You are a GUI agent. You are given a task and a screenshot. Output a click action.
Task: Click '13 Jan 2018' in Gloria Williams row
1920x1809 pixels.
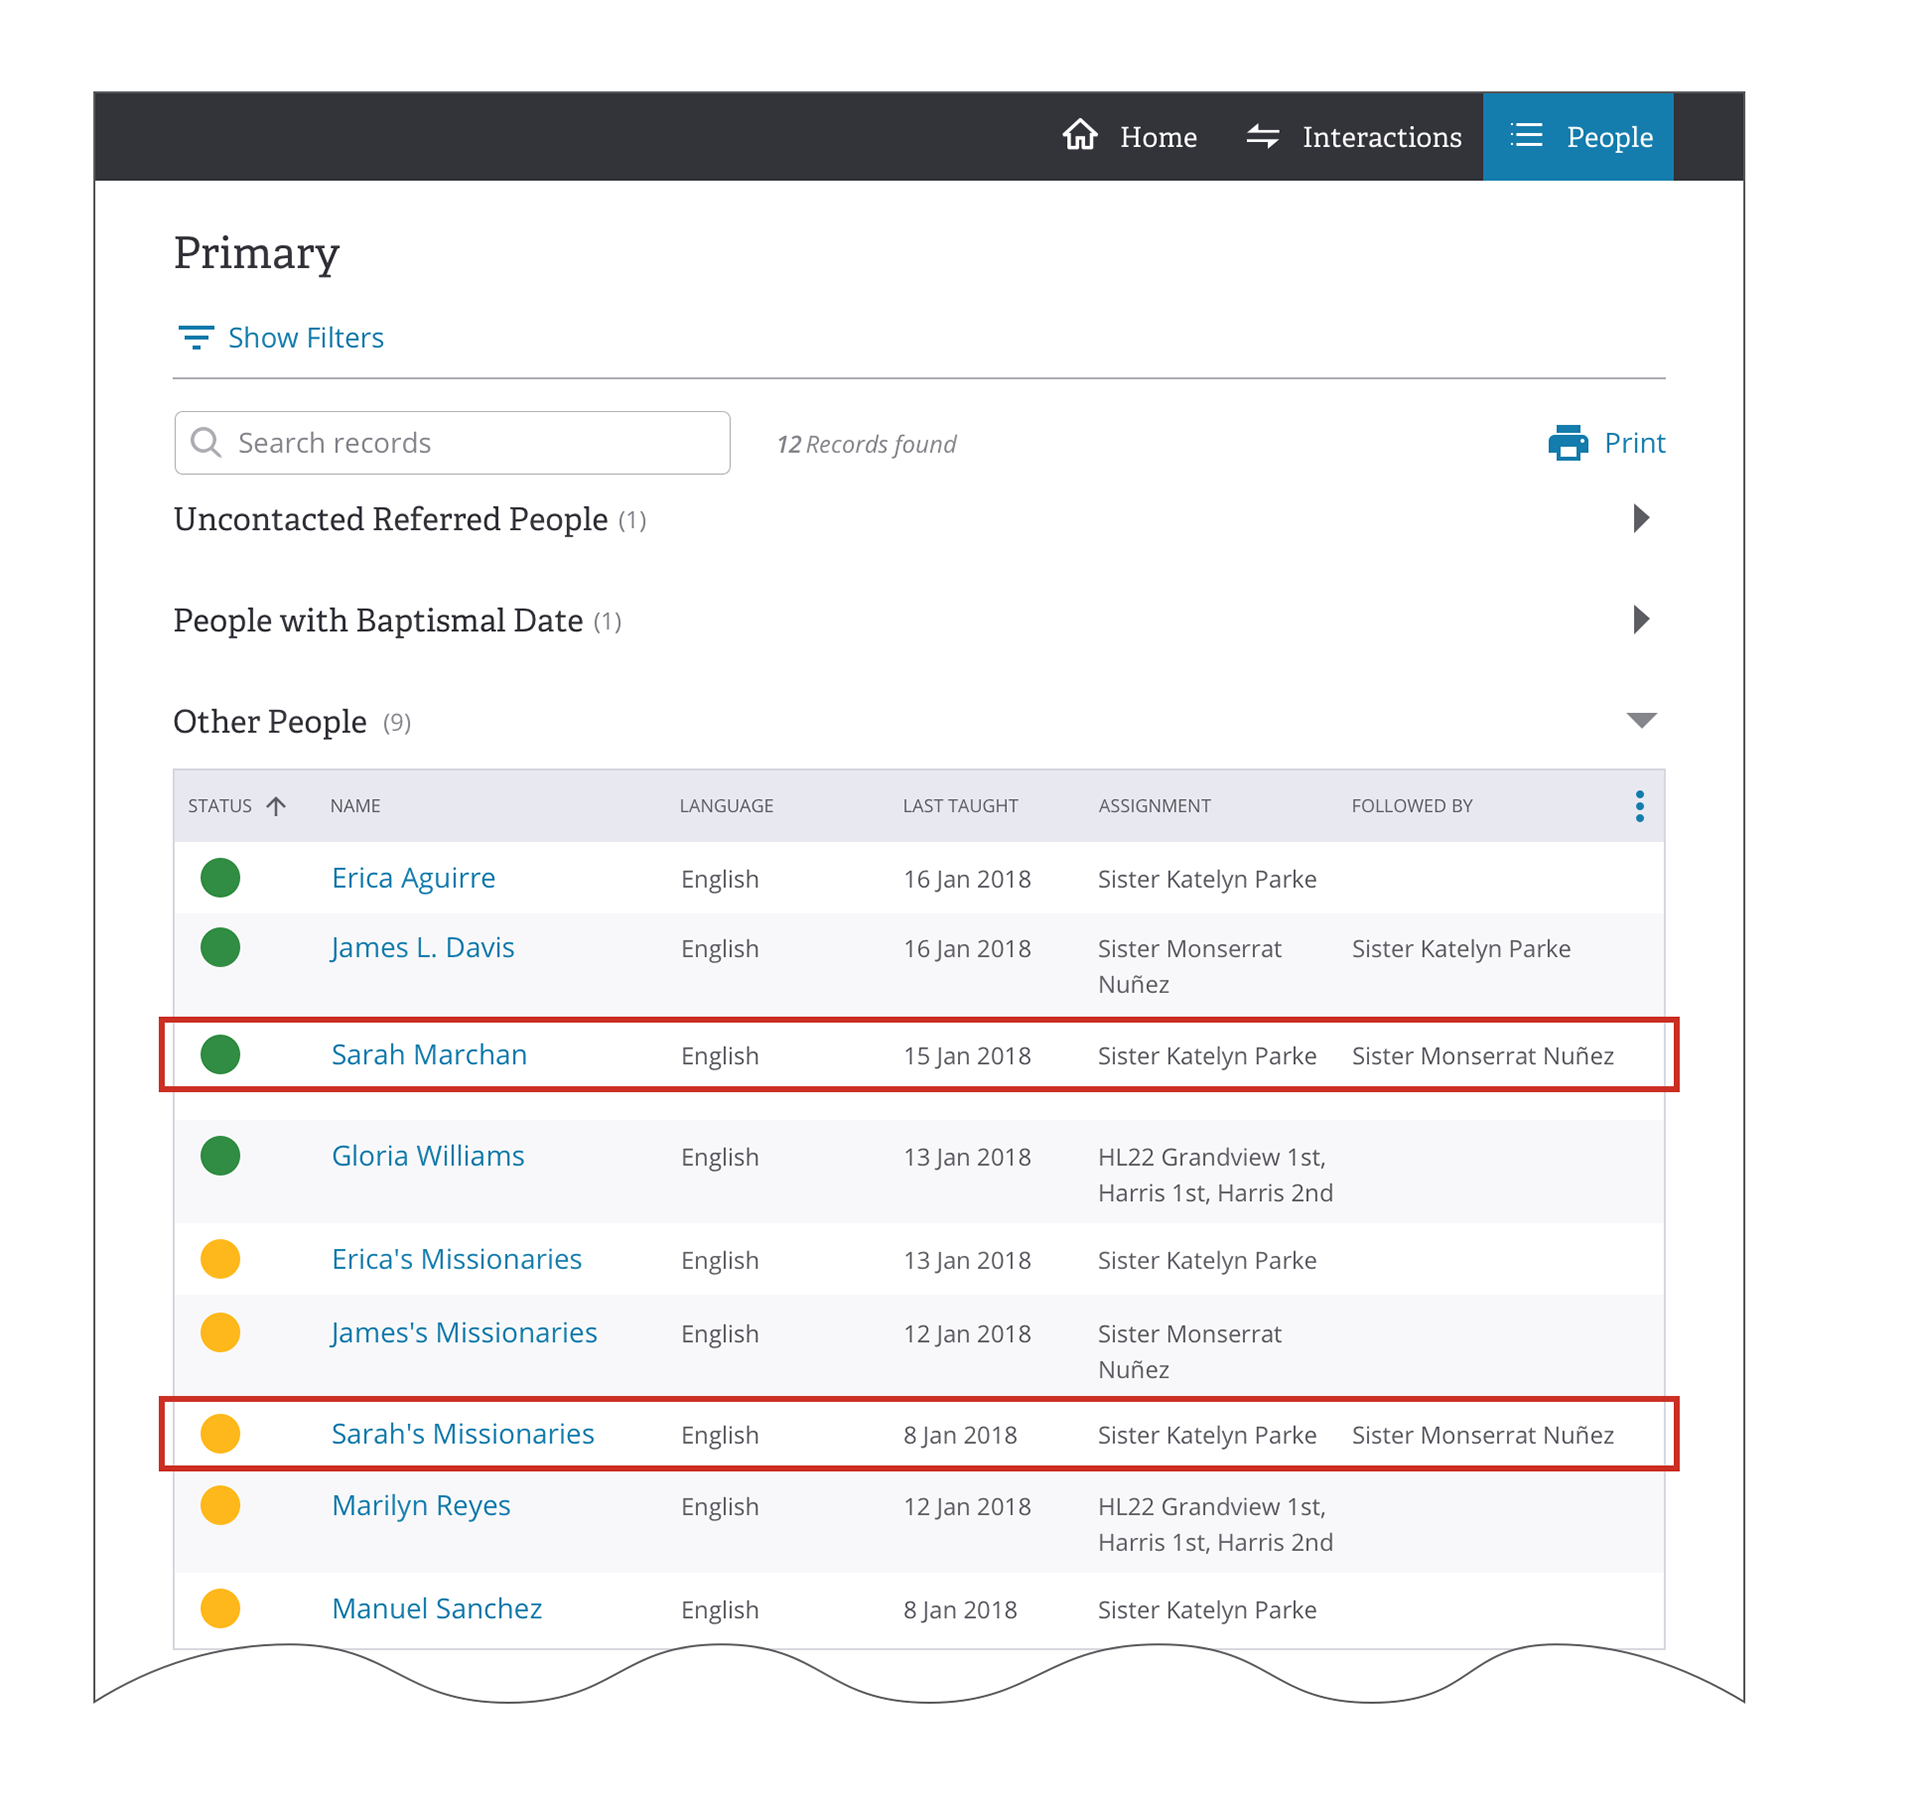pos(967,1157)
